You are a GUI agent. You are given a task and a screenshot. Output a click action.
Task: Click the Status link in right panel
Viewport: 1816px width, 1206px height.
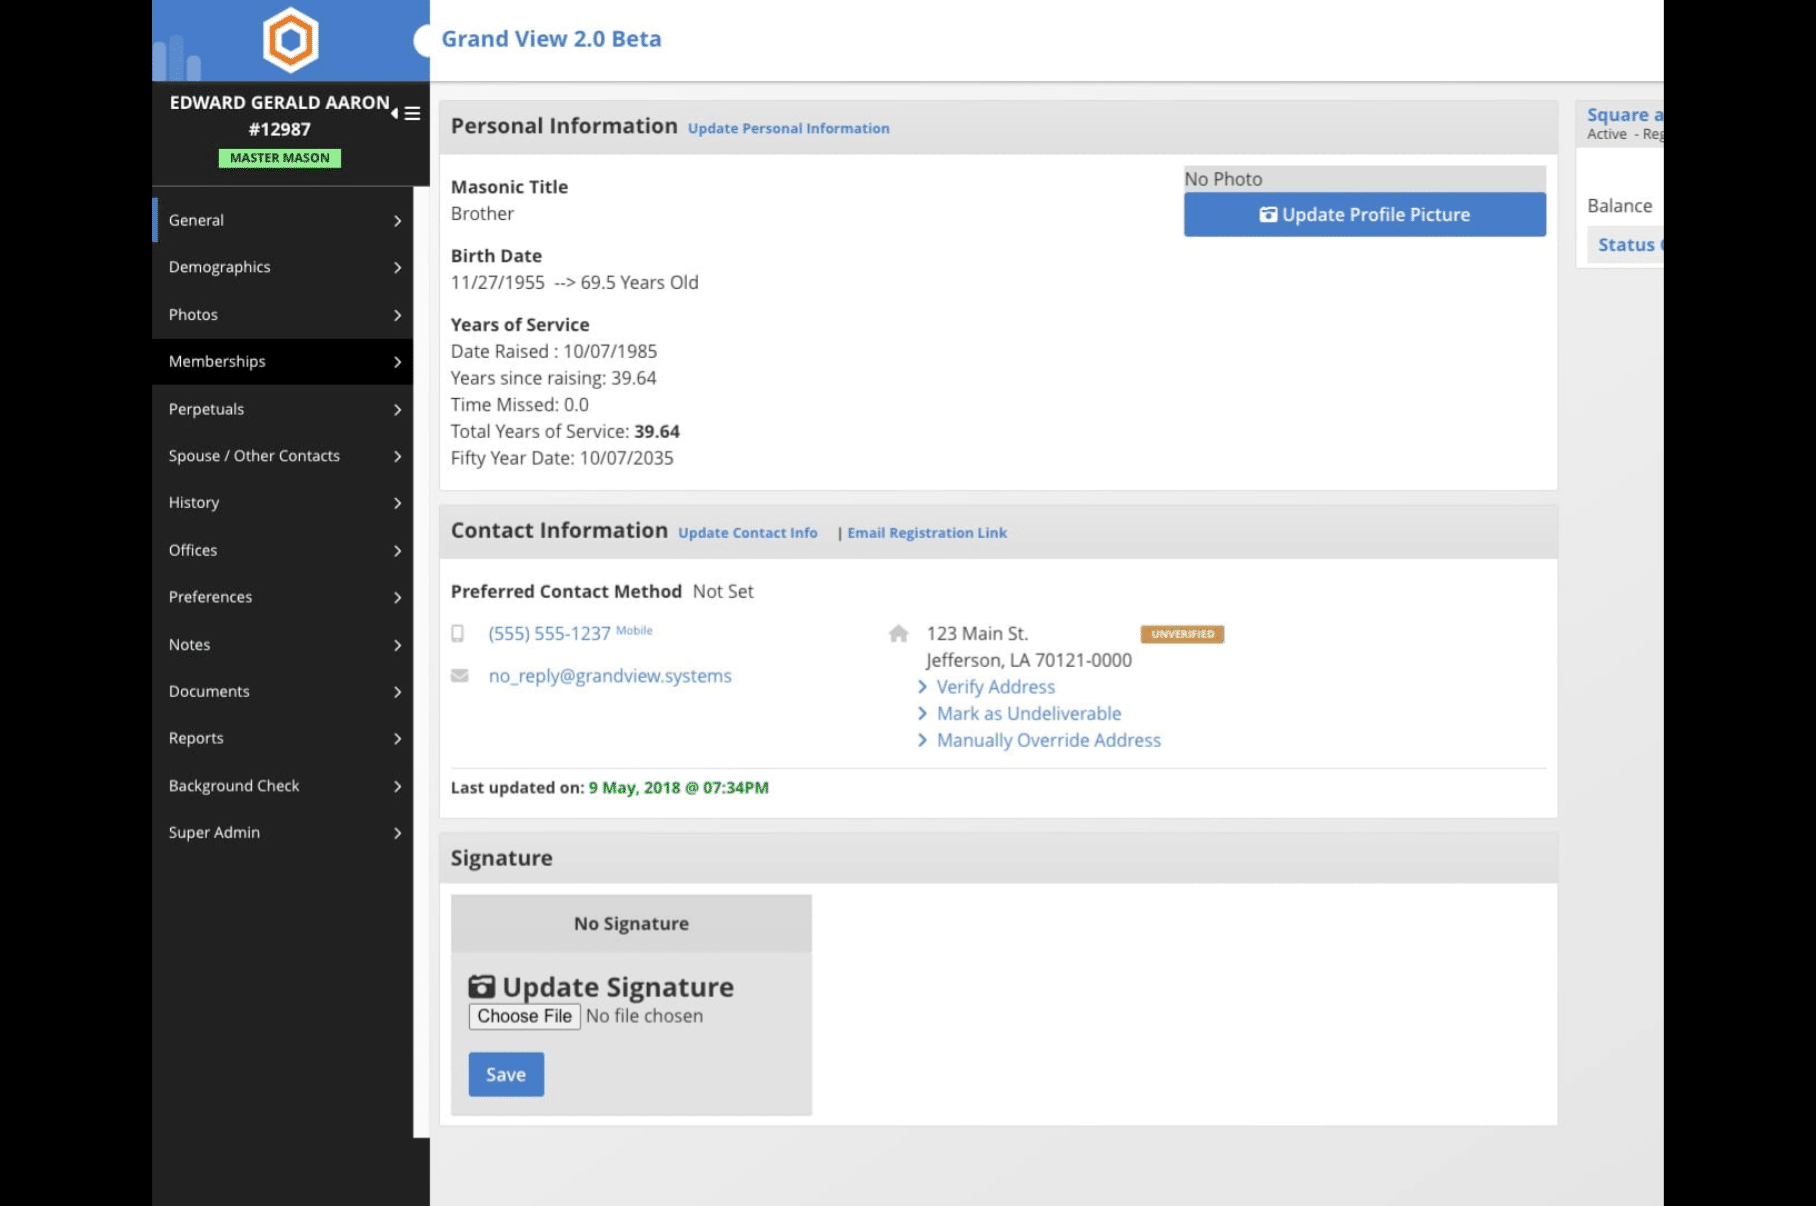[1627, 245]
